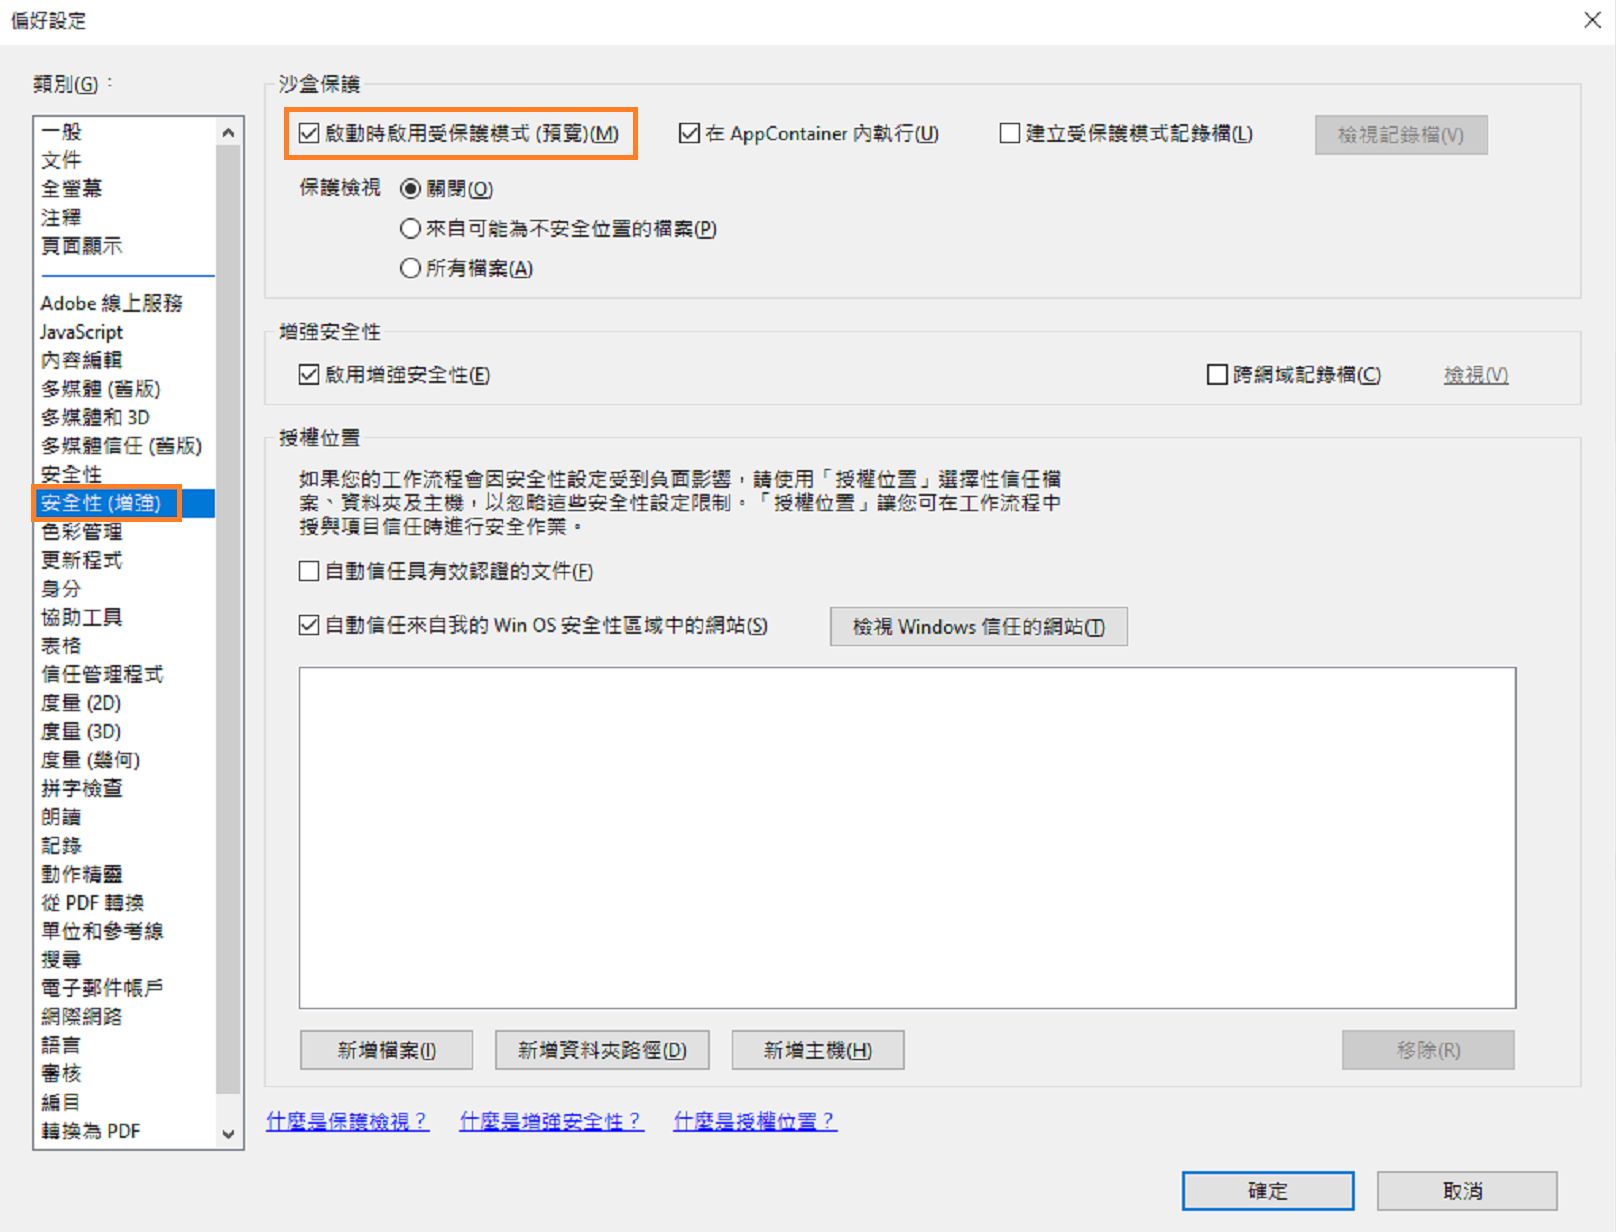Click 檢視記錄檔 button
Screen dimensions: 1616x1232
point(1401,135)
